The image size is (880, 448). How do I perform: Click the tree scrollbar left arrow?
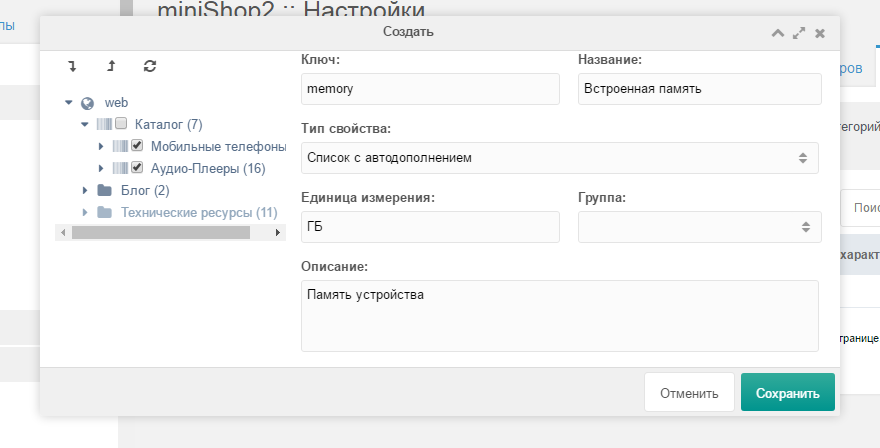[63, 232]
